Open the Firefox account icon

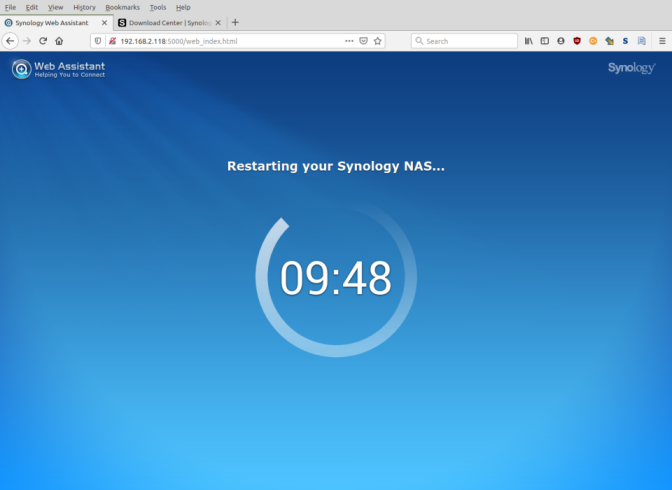561,41
